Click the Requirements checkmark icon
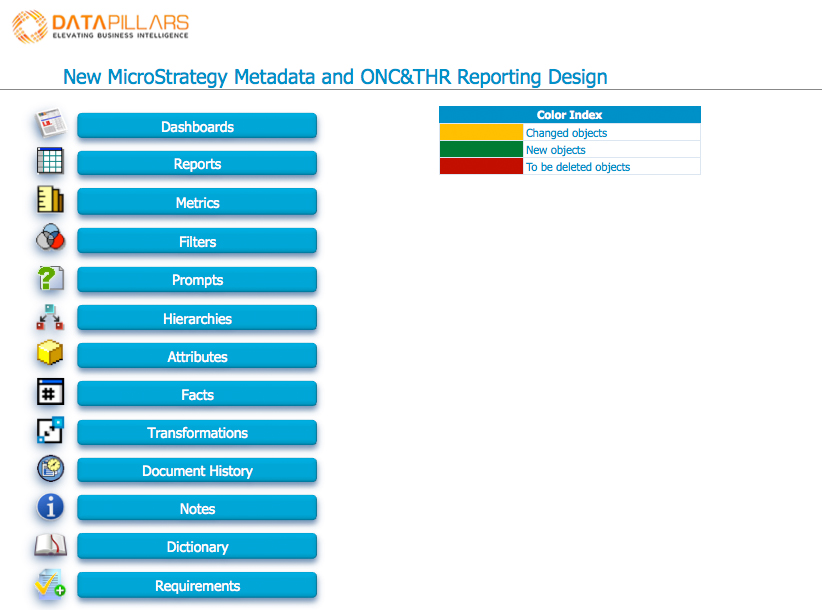The width and height of the screenshot is (822, 610). click(50, 583)
